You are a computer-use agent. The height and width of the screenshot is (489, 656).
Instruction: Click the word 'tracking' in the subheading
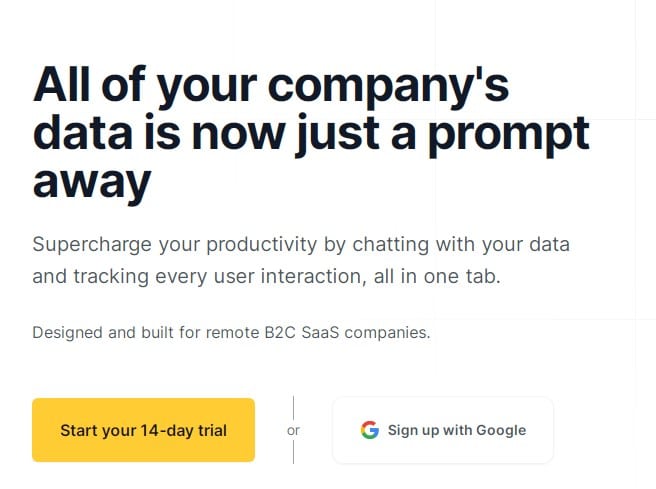coord(111,277)
